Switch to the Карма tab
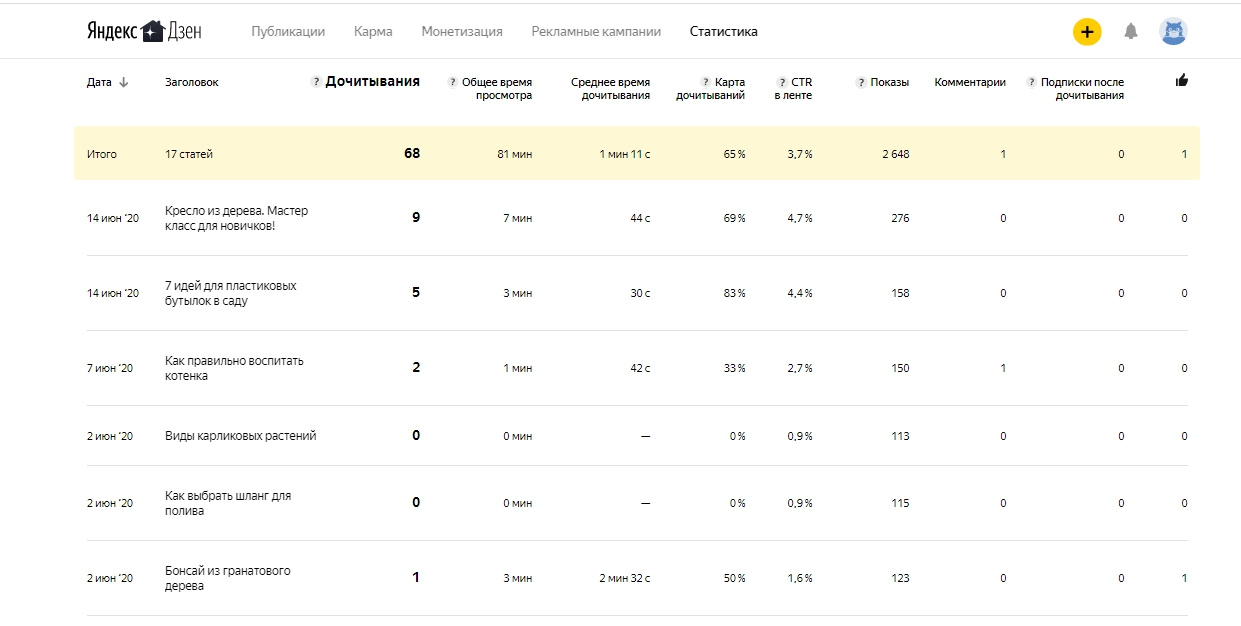The width and height of the screenshot is (1241, 626). tap(373, 32)
